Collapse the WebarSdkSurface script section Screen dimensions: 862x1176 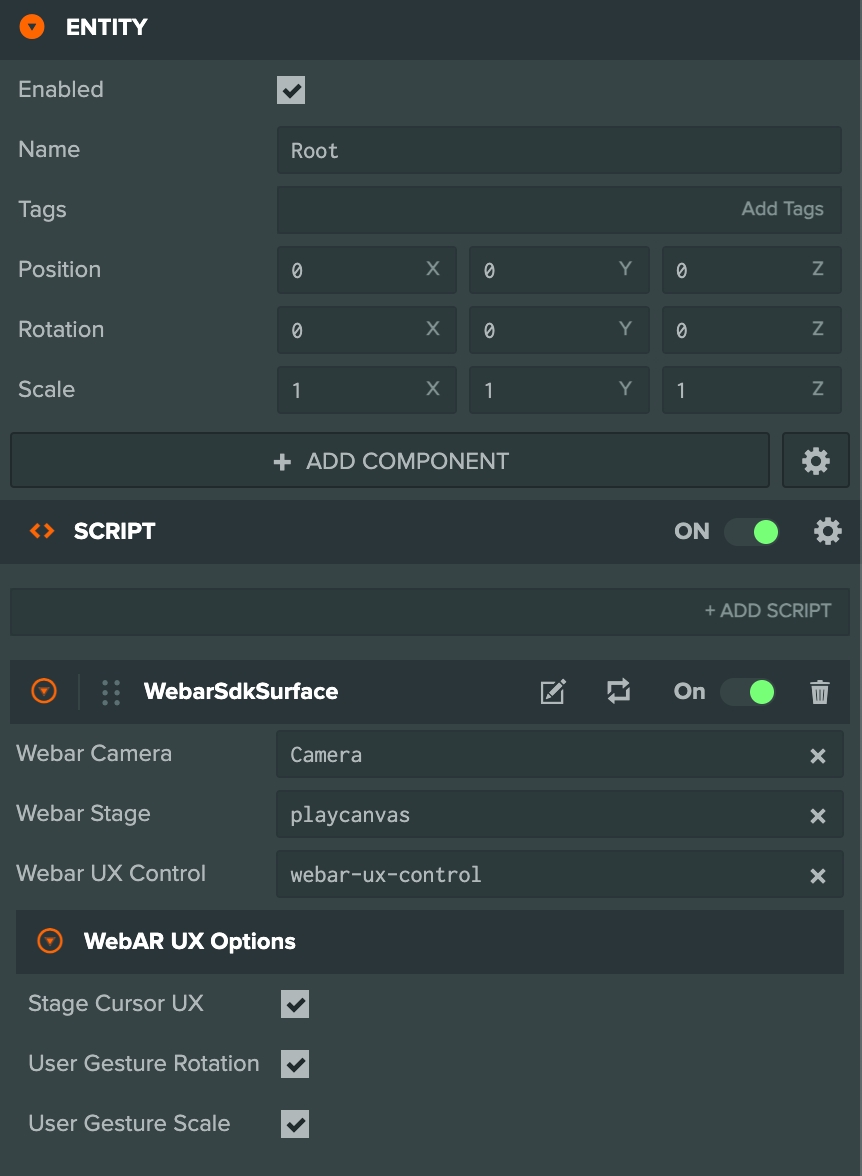point(44,691)
